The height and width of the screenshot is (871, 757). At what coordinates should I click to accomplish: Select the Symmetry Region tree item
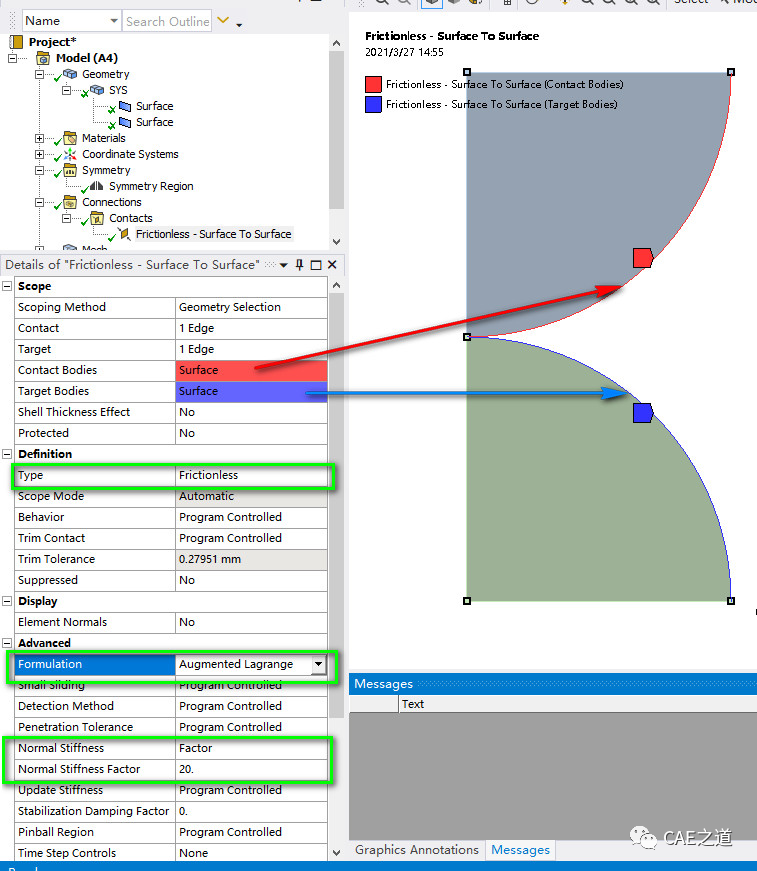pyautogui.click(x=151, y=186)
